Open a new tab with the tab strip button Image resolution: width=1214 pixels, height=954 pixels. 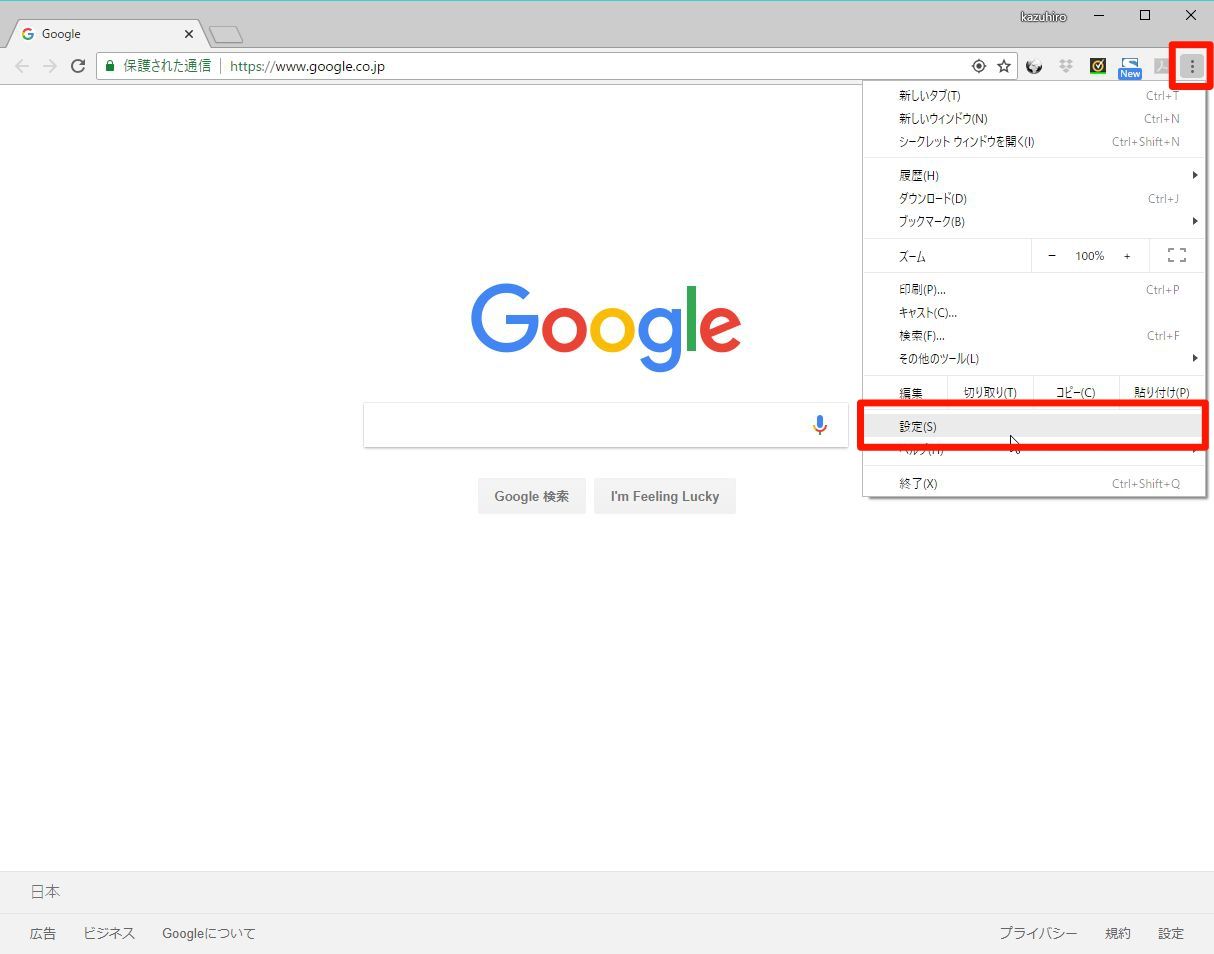(x=226, y=35)
